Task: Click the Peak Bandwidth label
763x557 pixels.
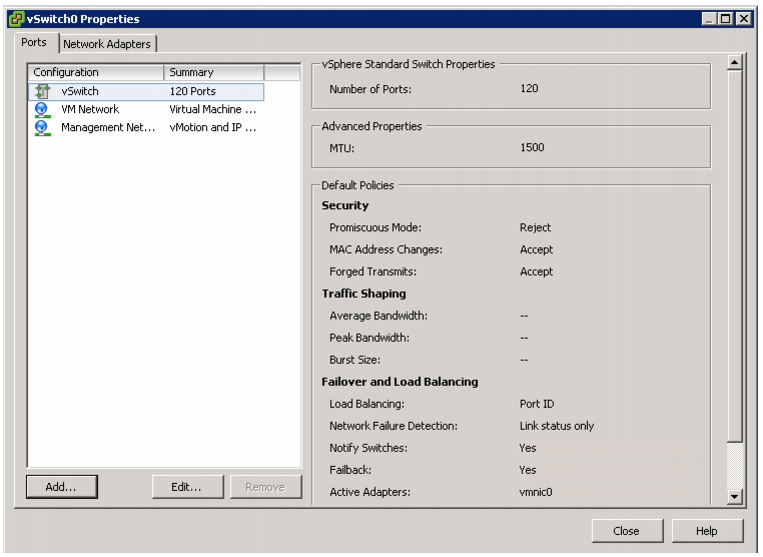Action: pyautogui.click(x=369, y=338)
